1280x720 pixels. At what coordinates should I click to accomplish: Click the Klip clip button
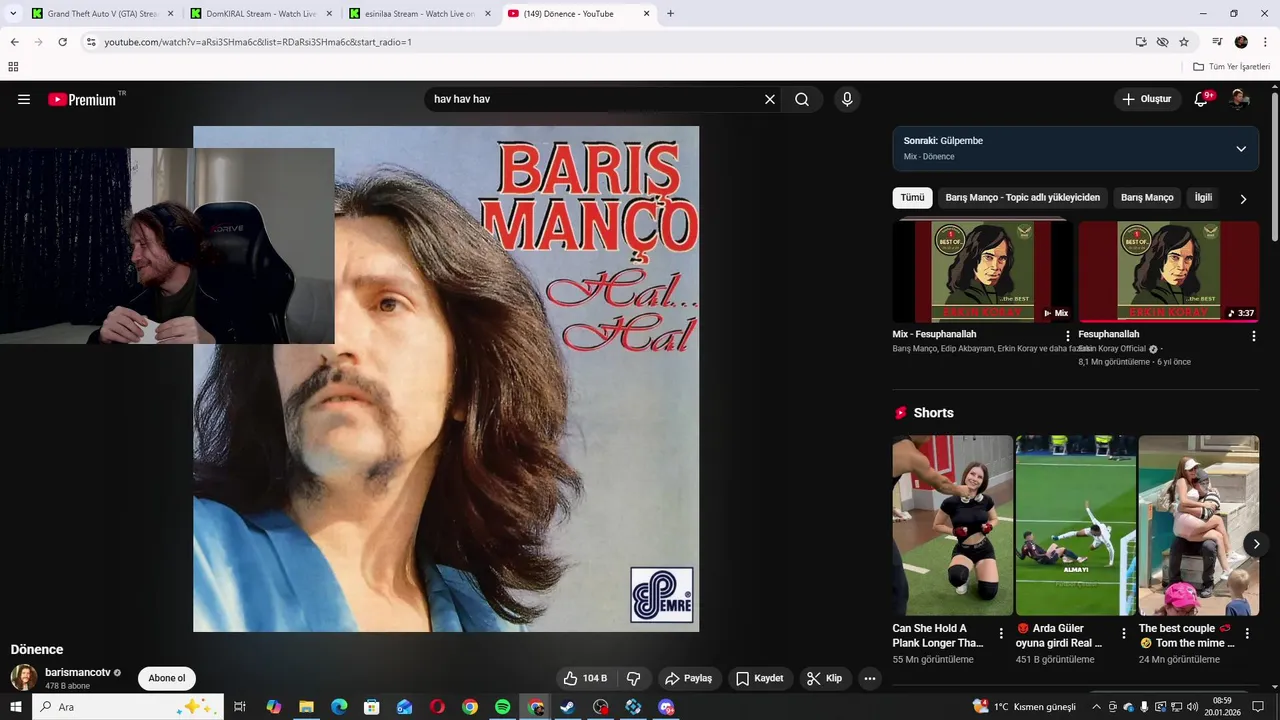click(x=825, y=678)
